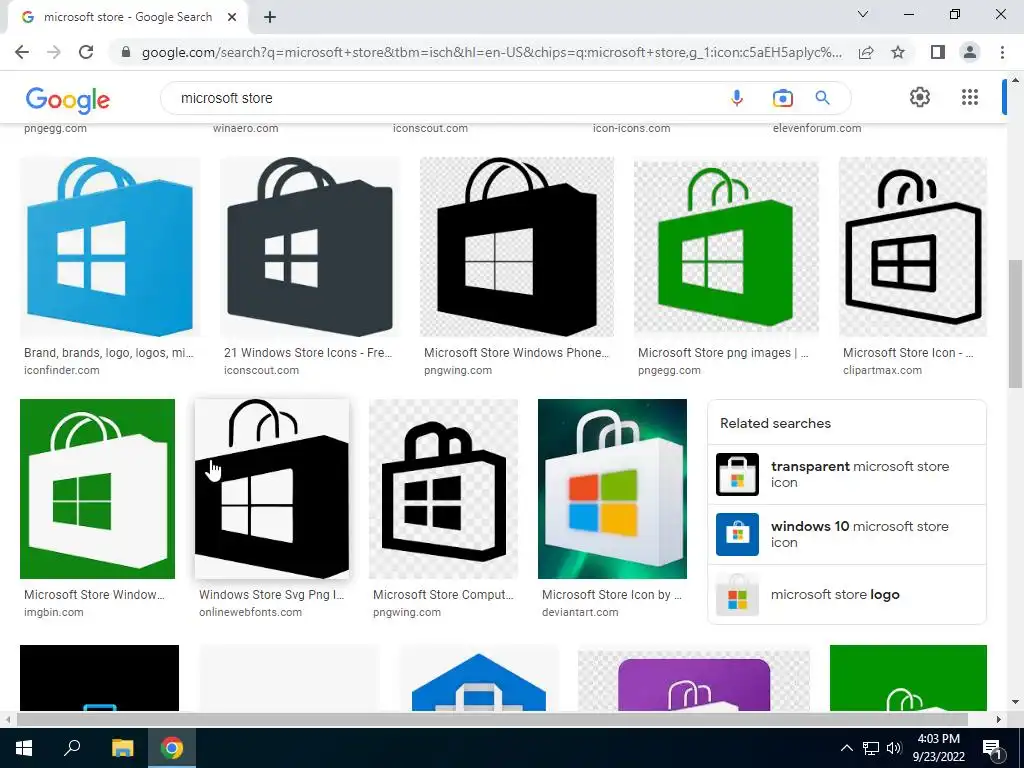Image resolution: width=1024 pixels, height=768 pixels.
Task: Open pngegg.com link under Microsoft Store png images
Action: (x=669, y=370)
